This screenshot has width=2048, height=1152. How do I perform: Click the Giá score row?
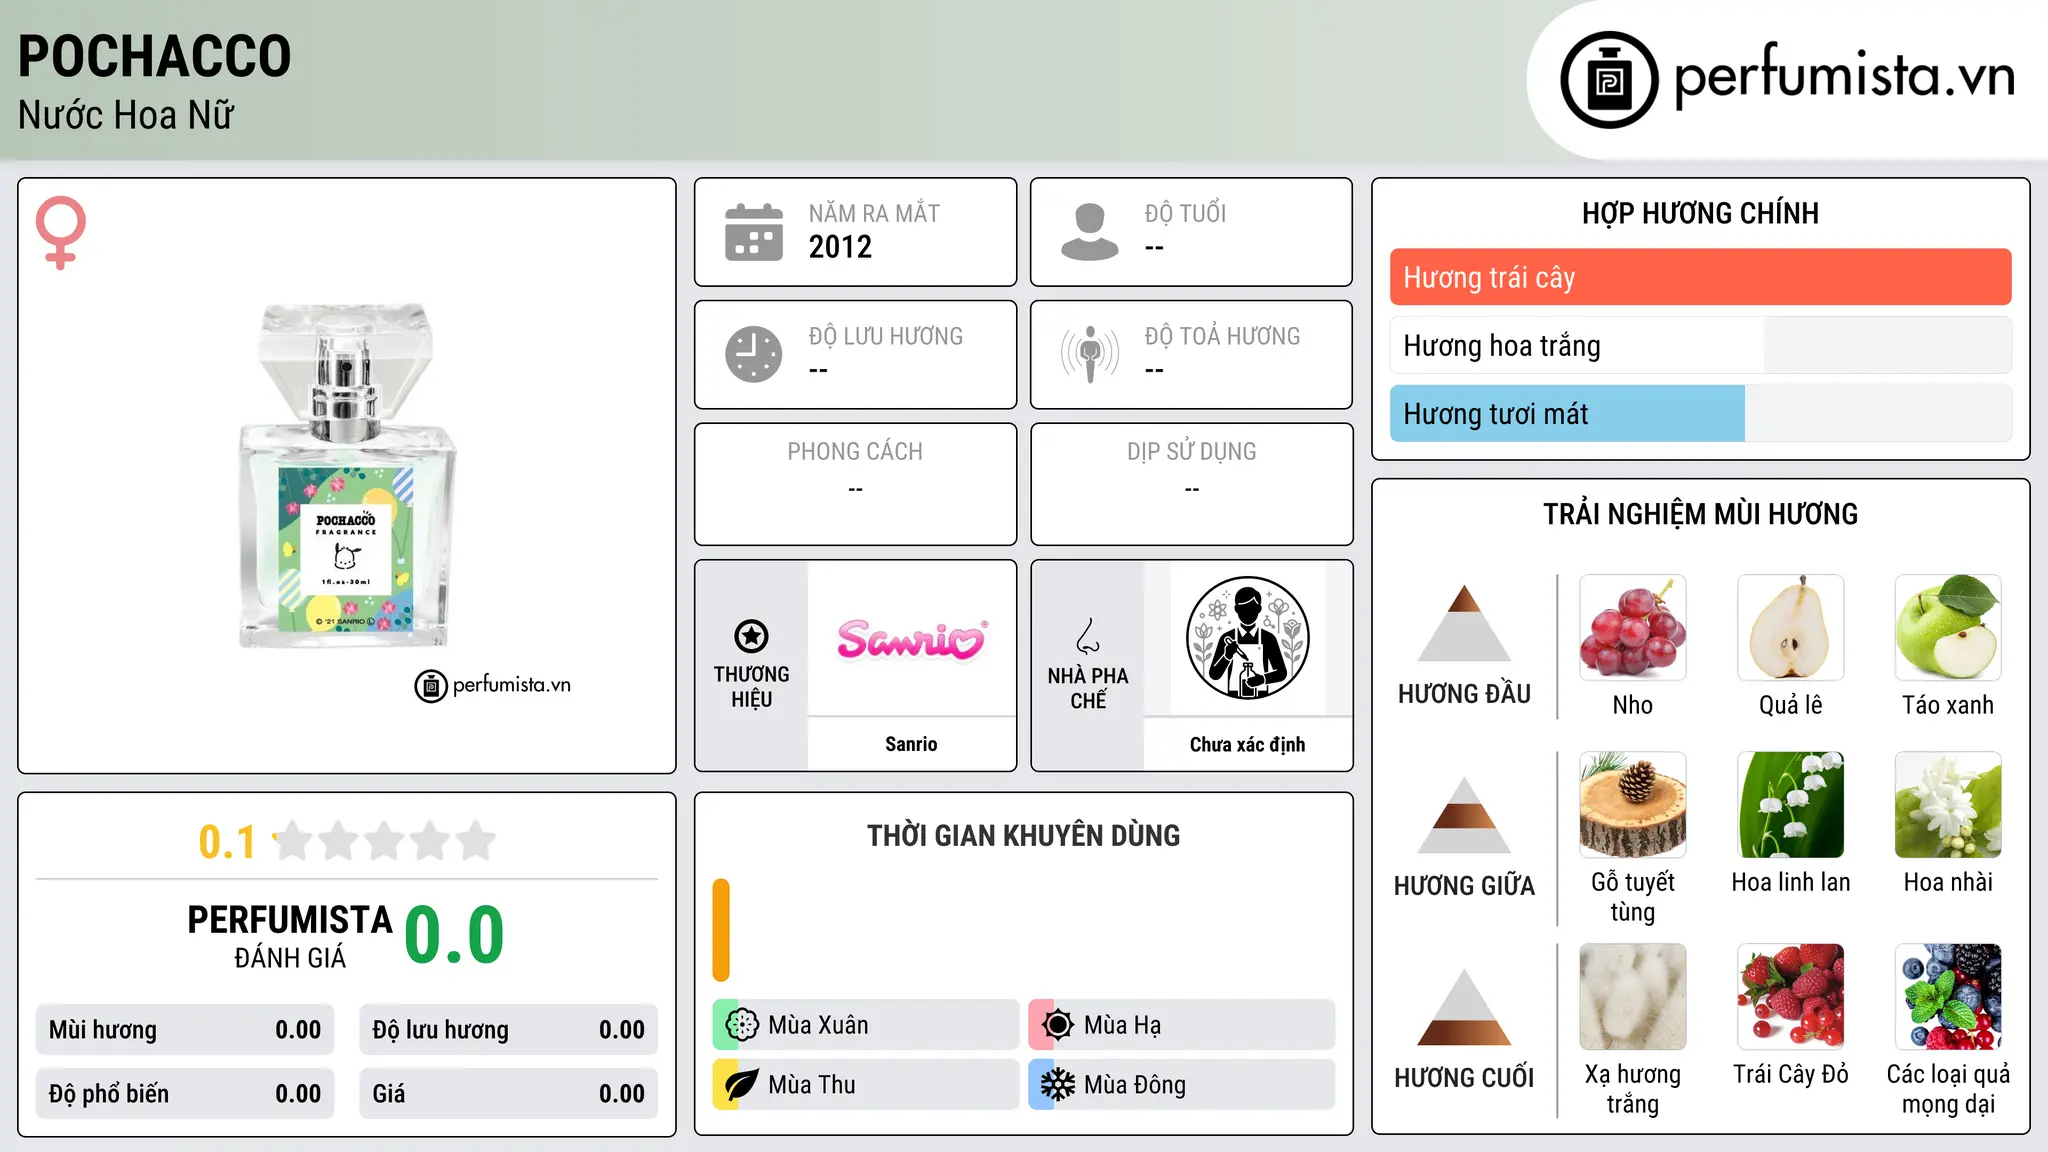(509, 1094)
